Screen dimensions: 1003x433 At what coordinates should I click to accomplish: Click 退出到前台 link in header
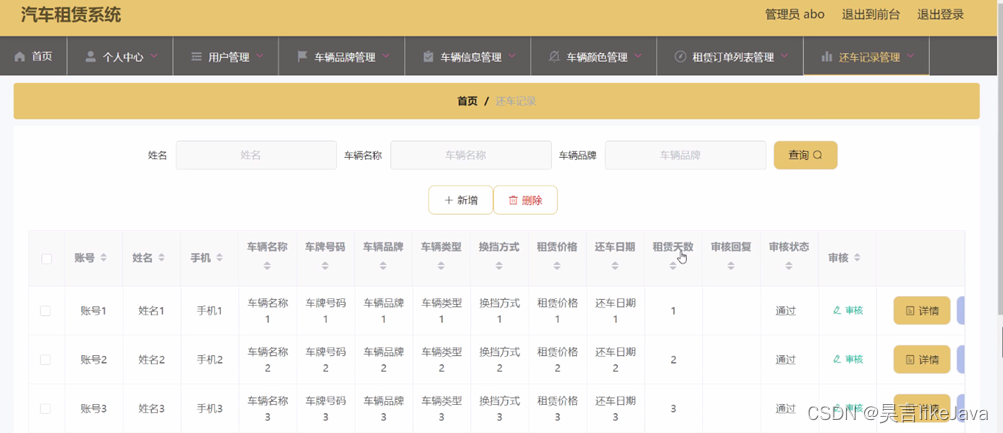pyautogui.click(x=871, y=15)
